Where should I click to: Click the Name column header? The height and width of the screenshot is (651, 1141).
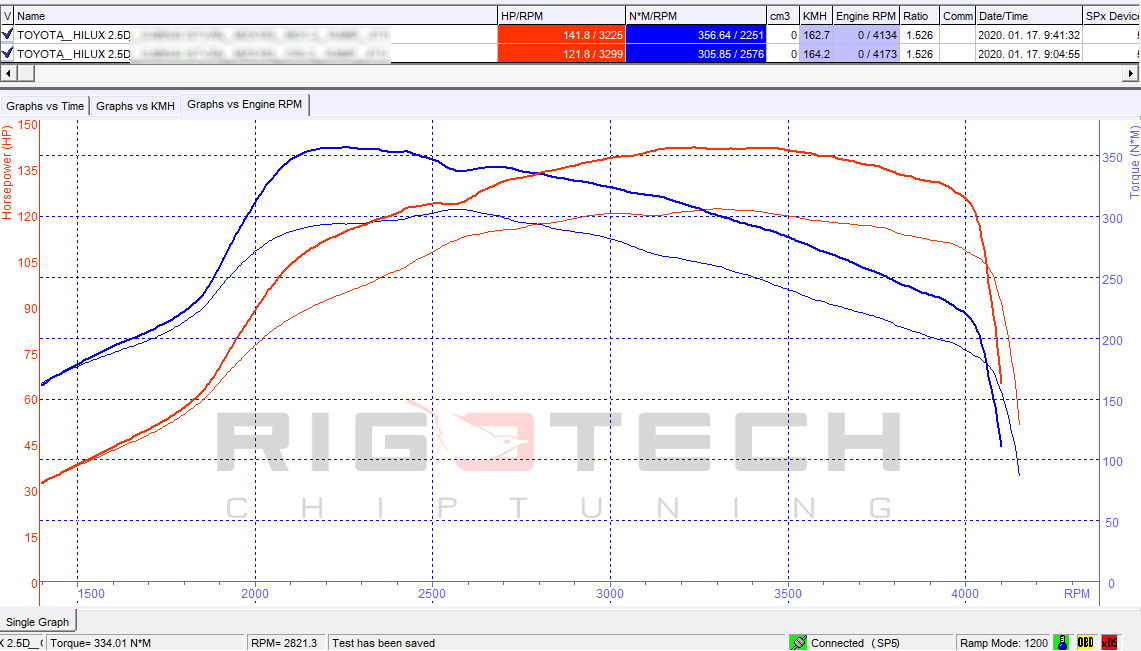(255, 15)
